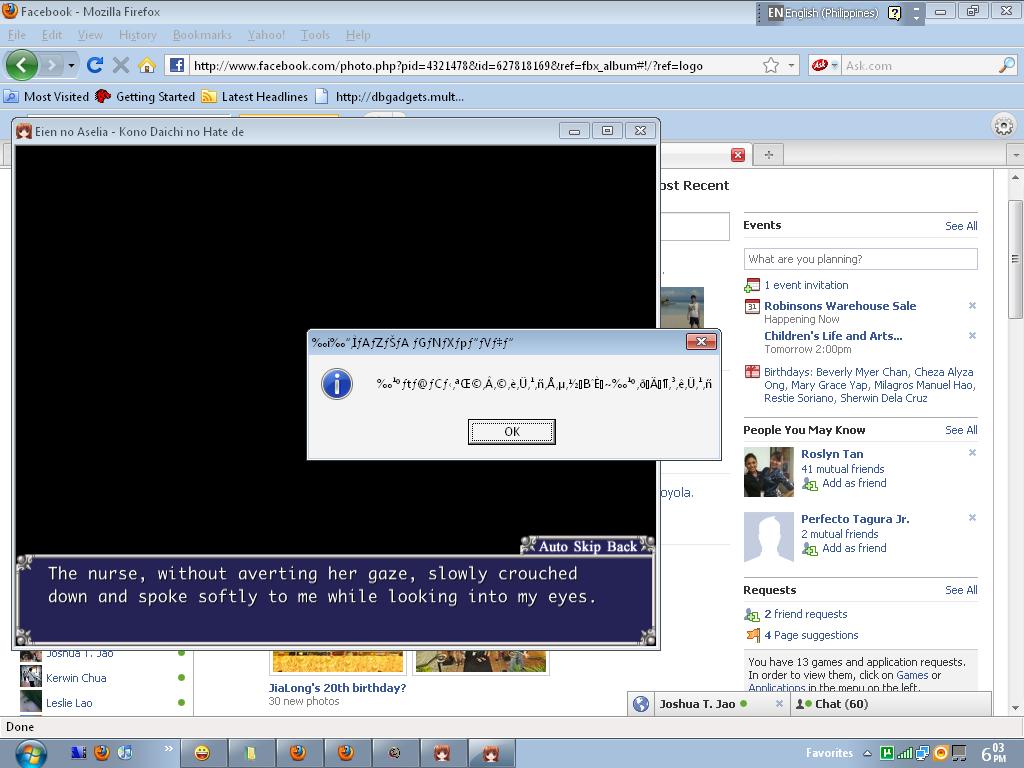
Task: Click the globe icon left of Joshua T. Jao chat
Action: pyautogui.click(x=641, y=704)
